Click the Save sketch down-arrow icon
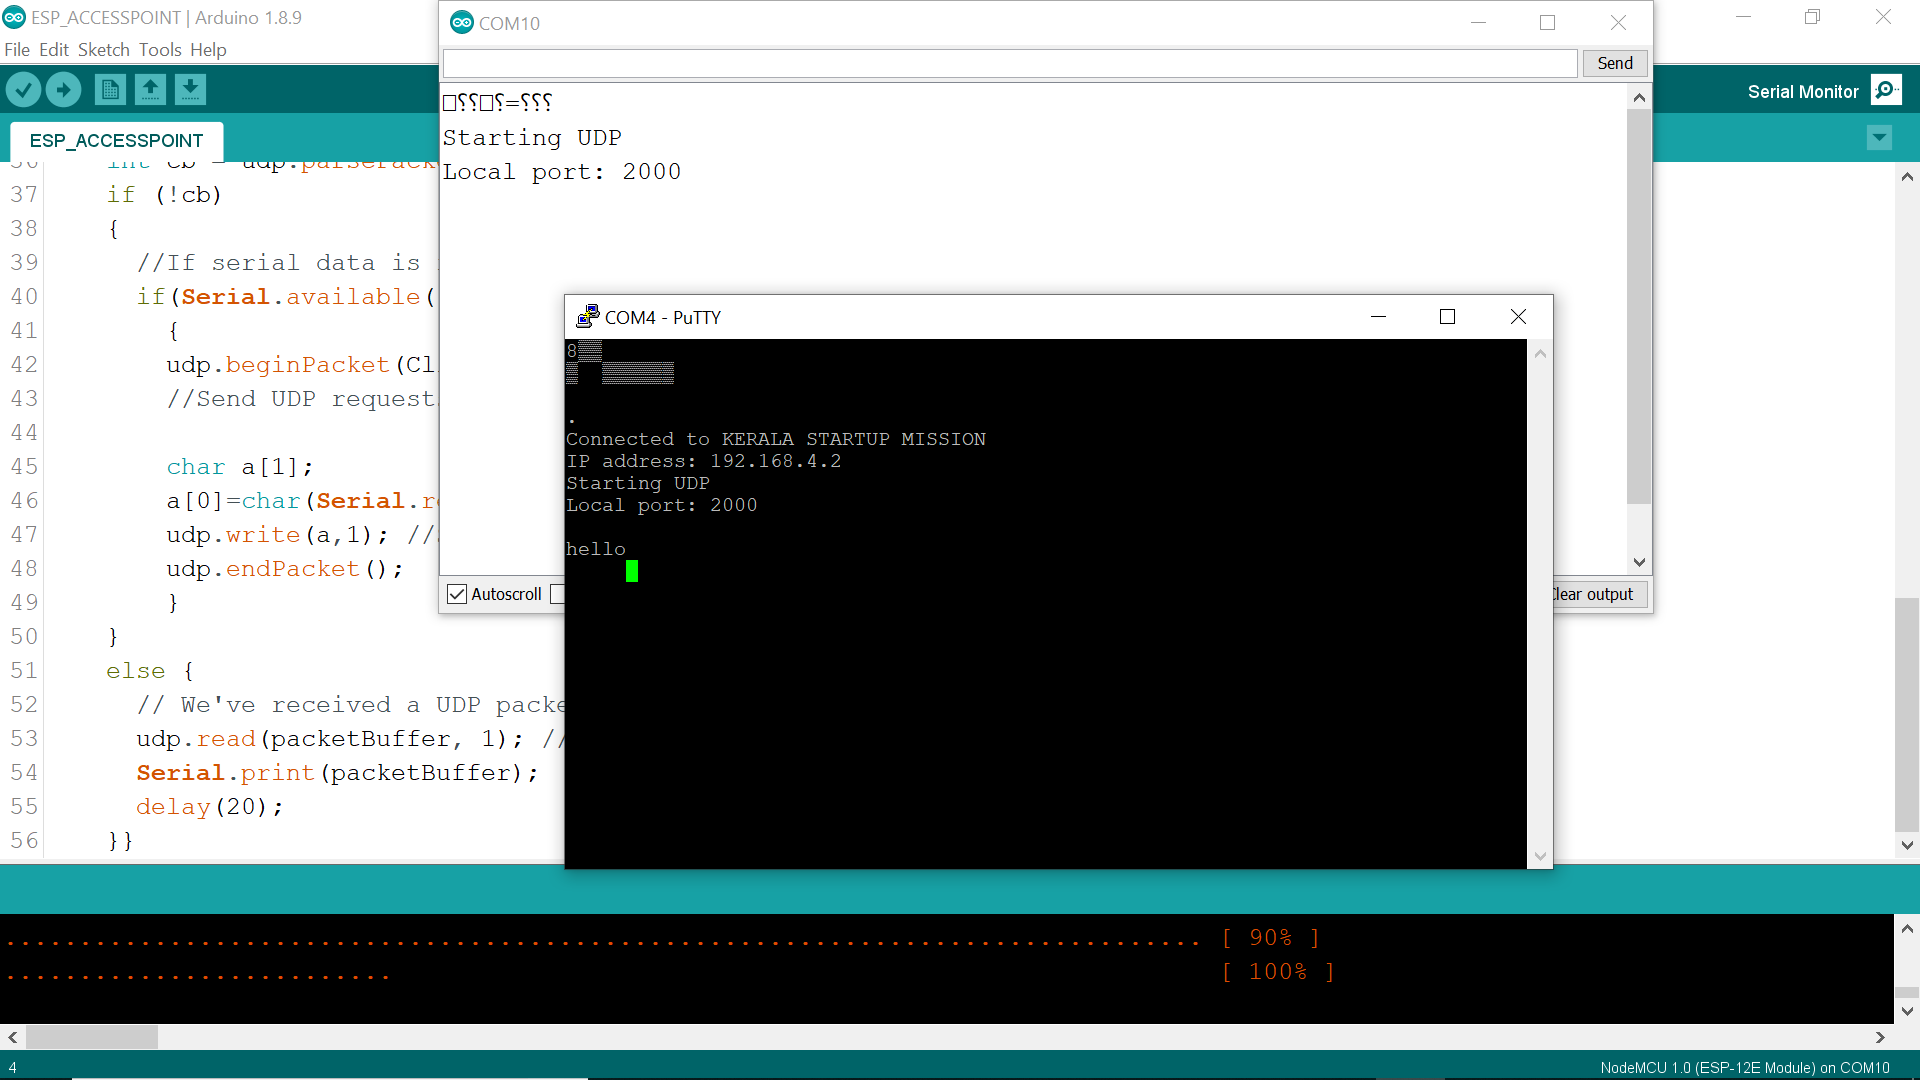Viewport: 1920px width, 1080px height. [x=190, y=90]
